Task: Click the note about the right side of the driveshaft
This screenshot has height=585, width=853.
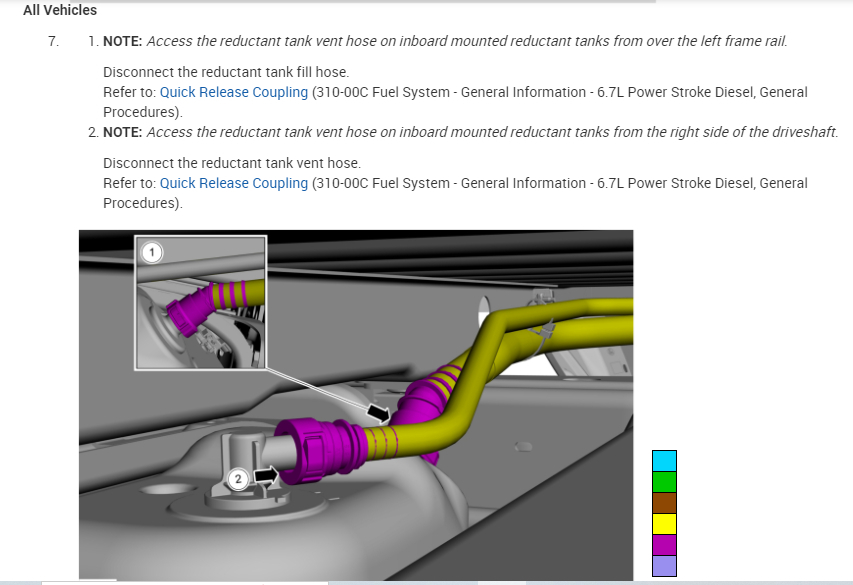Action: click(x=471, y=132)
